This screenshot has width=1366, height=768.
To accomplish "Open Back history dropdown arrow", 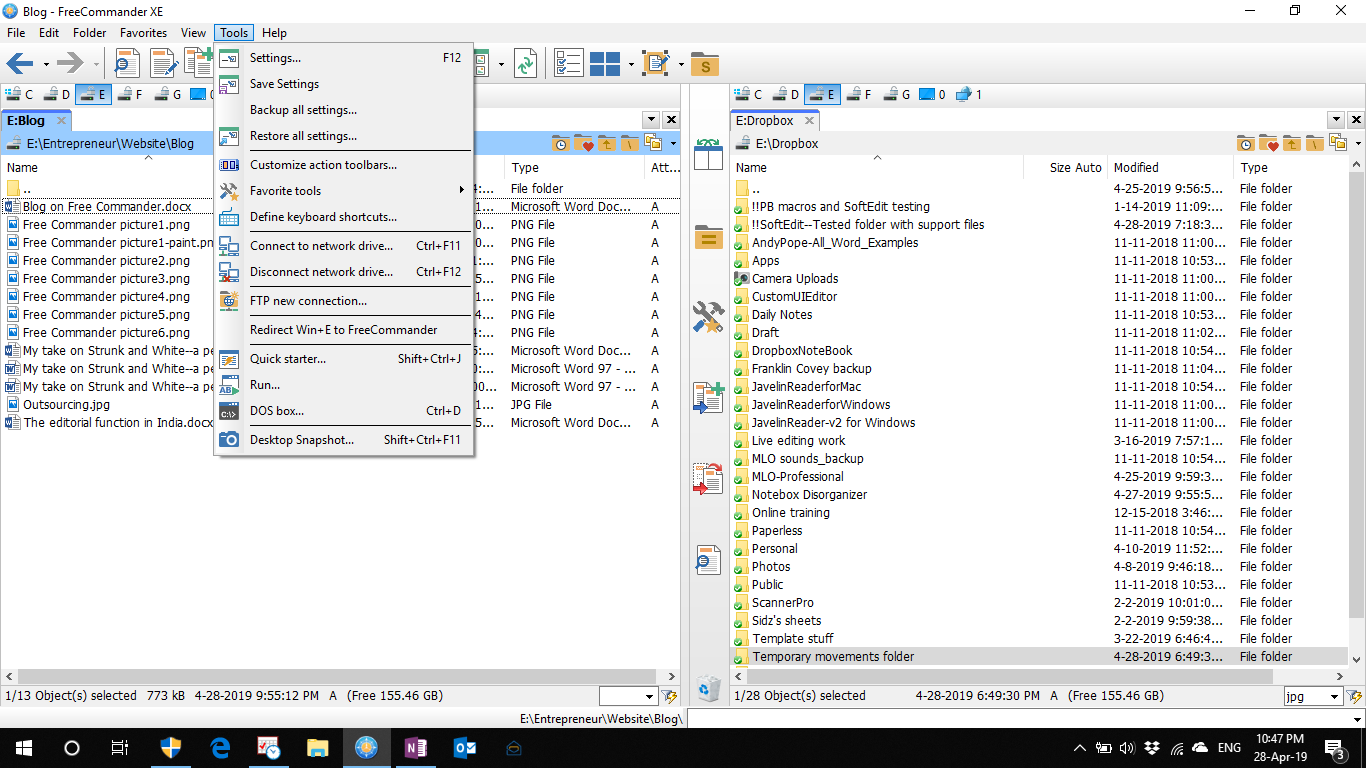I will (x=46, y=65).
